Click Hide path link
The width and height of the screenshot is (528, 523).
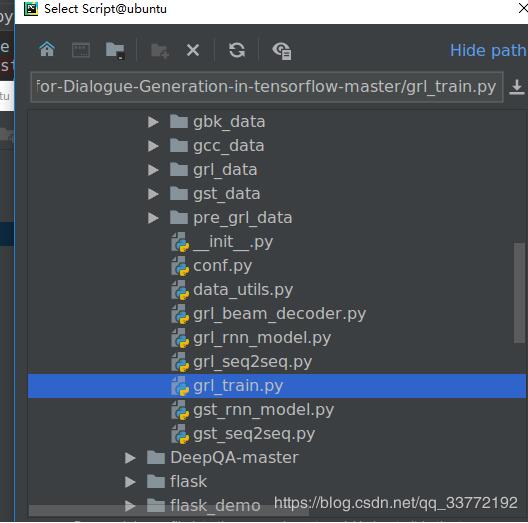tap(489, 51)
